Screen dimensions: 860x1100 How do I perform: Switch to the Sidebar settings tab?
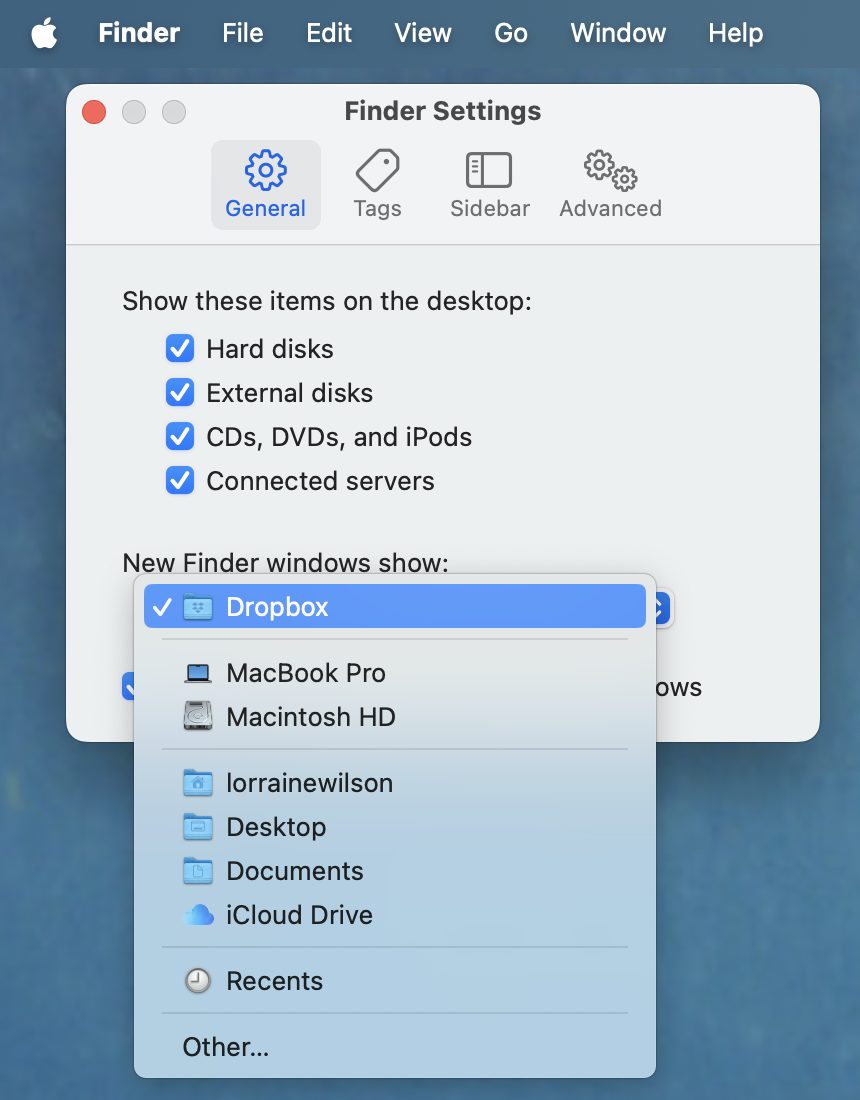point(490,185)
